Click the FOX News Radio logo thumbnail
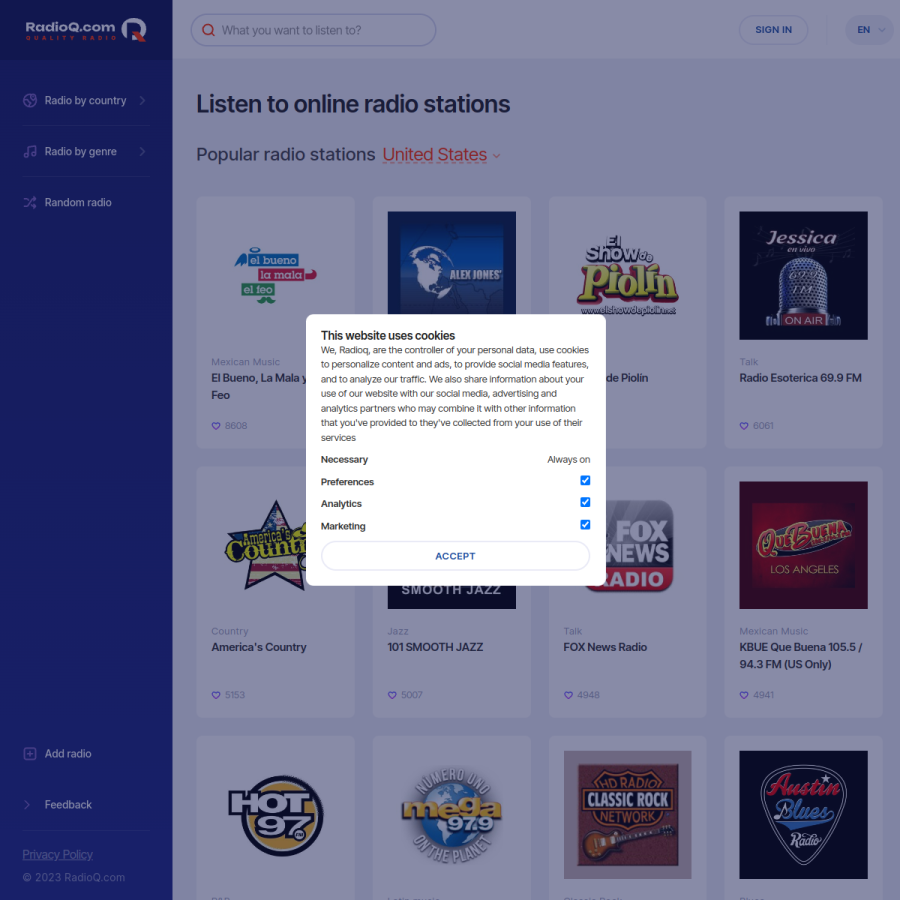This screenshot has width=900, height=900. (639, 545)
